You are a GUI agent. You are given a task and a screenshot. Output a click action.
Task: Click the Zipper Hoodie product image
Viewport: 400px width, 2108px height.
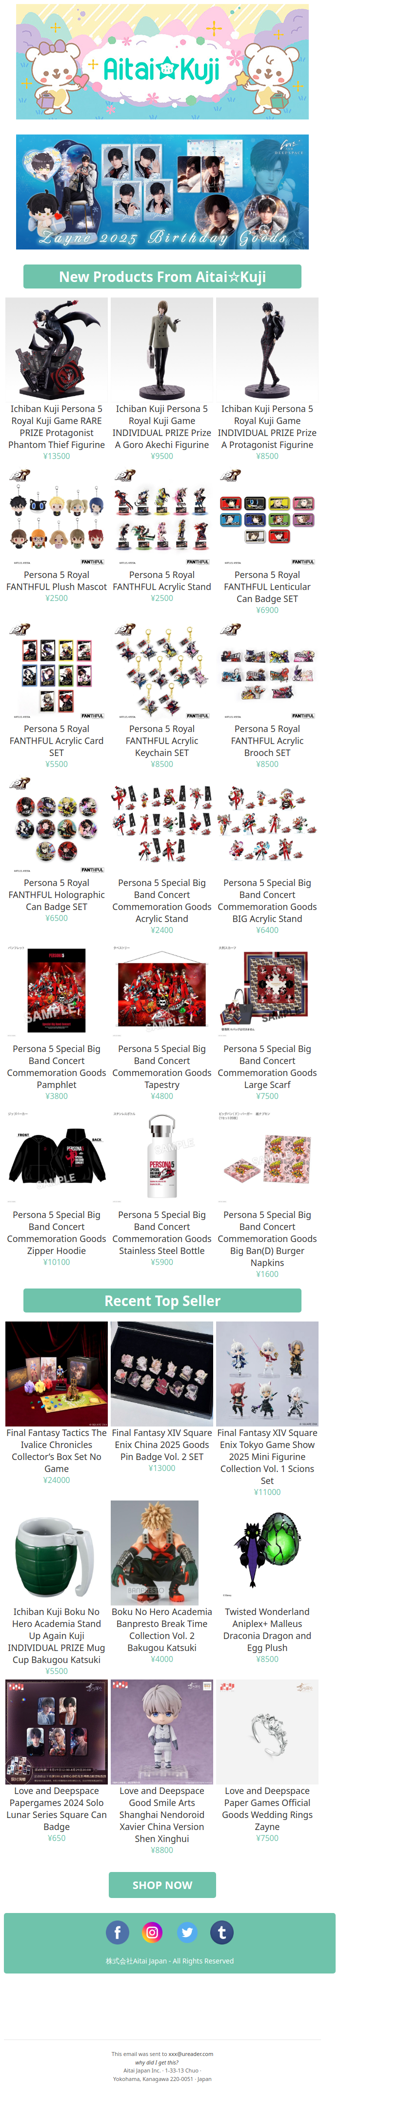tap(56, 1155)
